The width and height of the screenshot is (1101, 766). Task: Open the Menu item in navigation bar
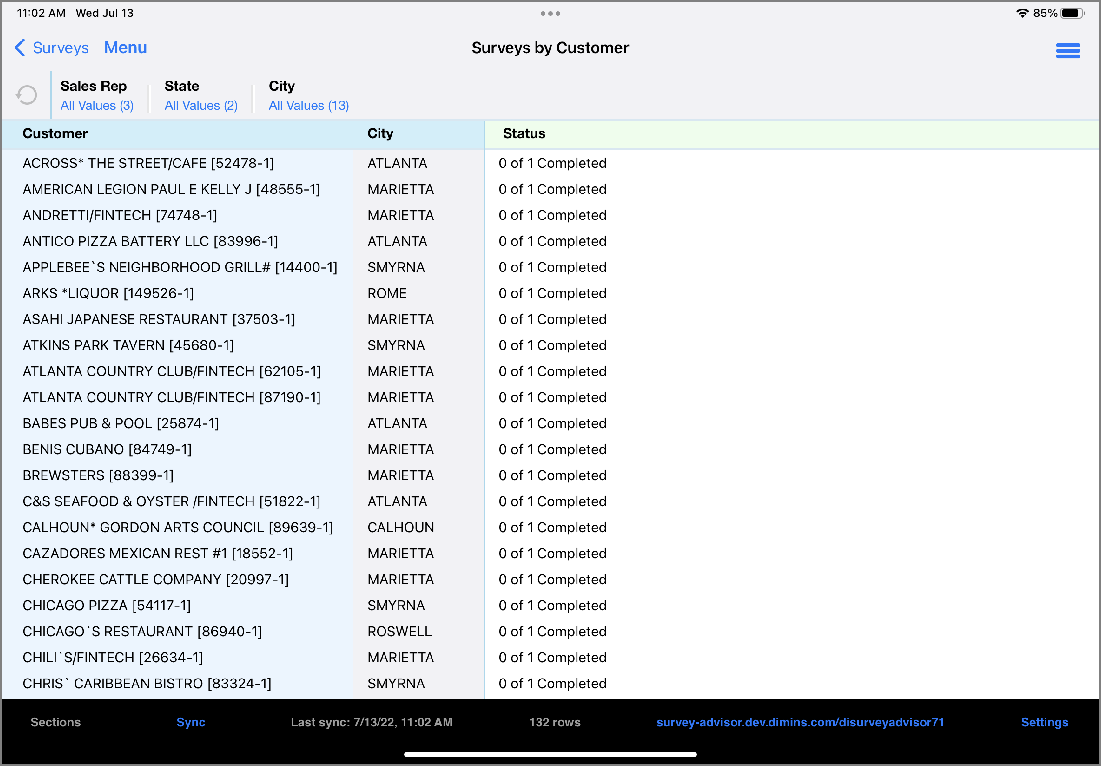(x=125, y=48)
